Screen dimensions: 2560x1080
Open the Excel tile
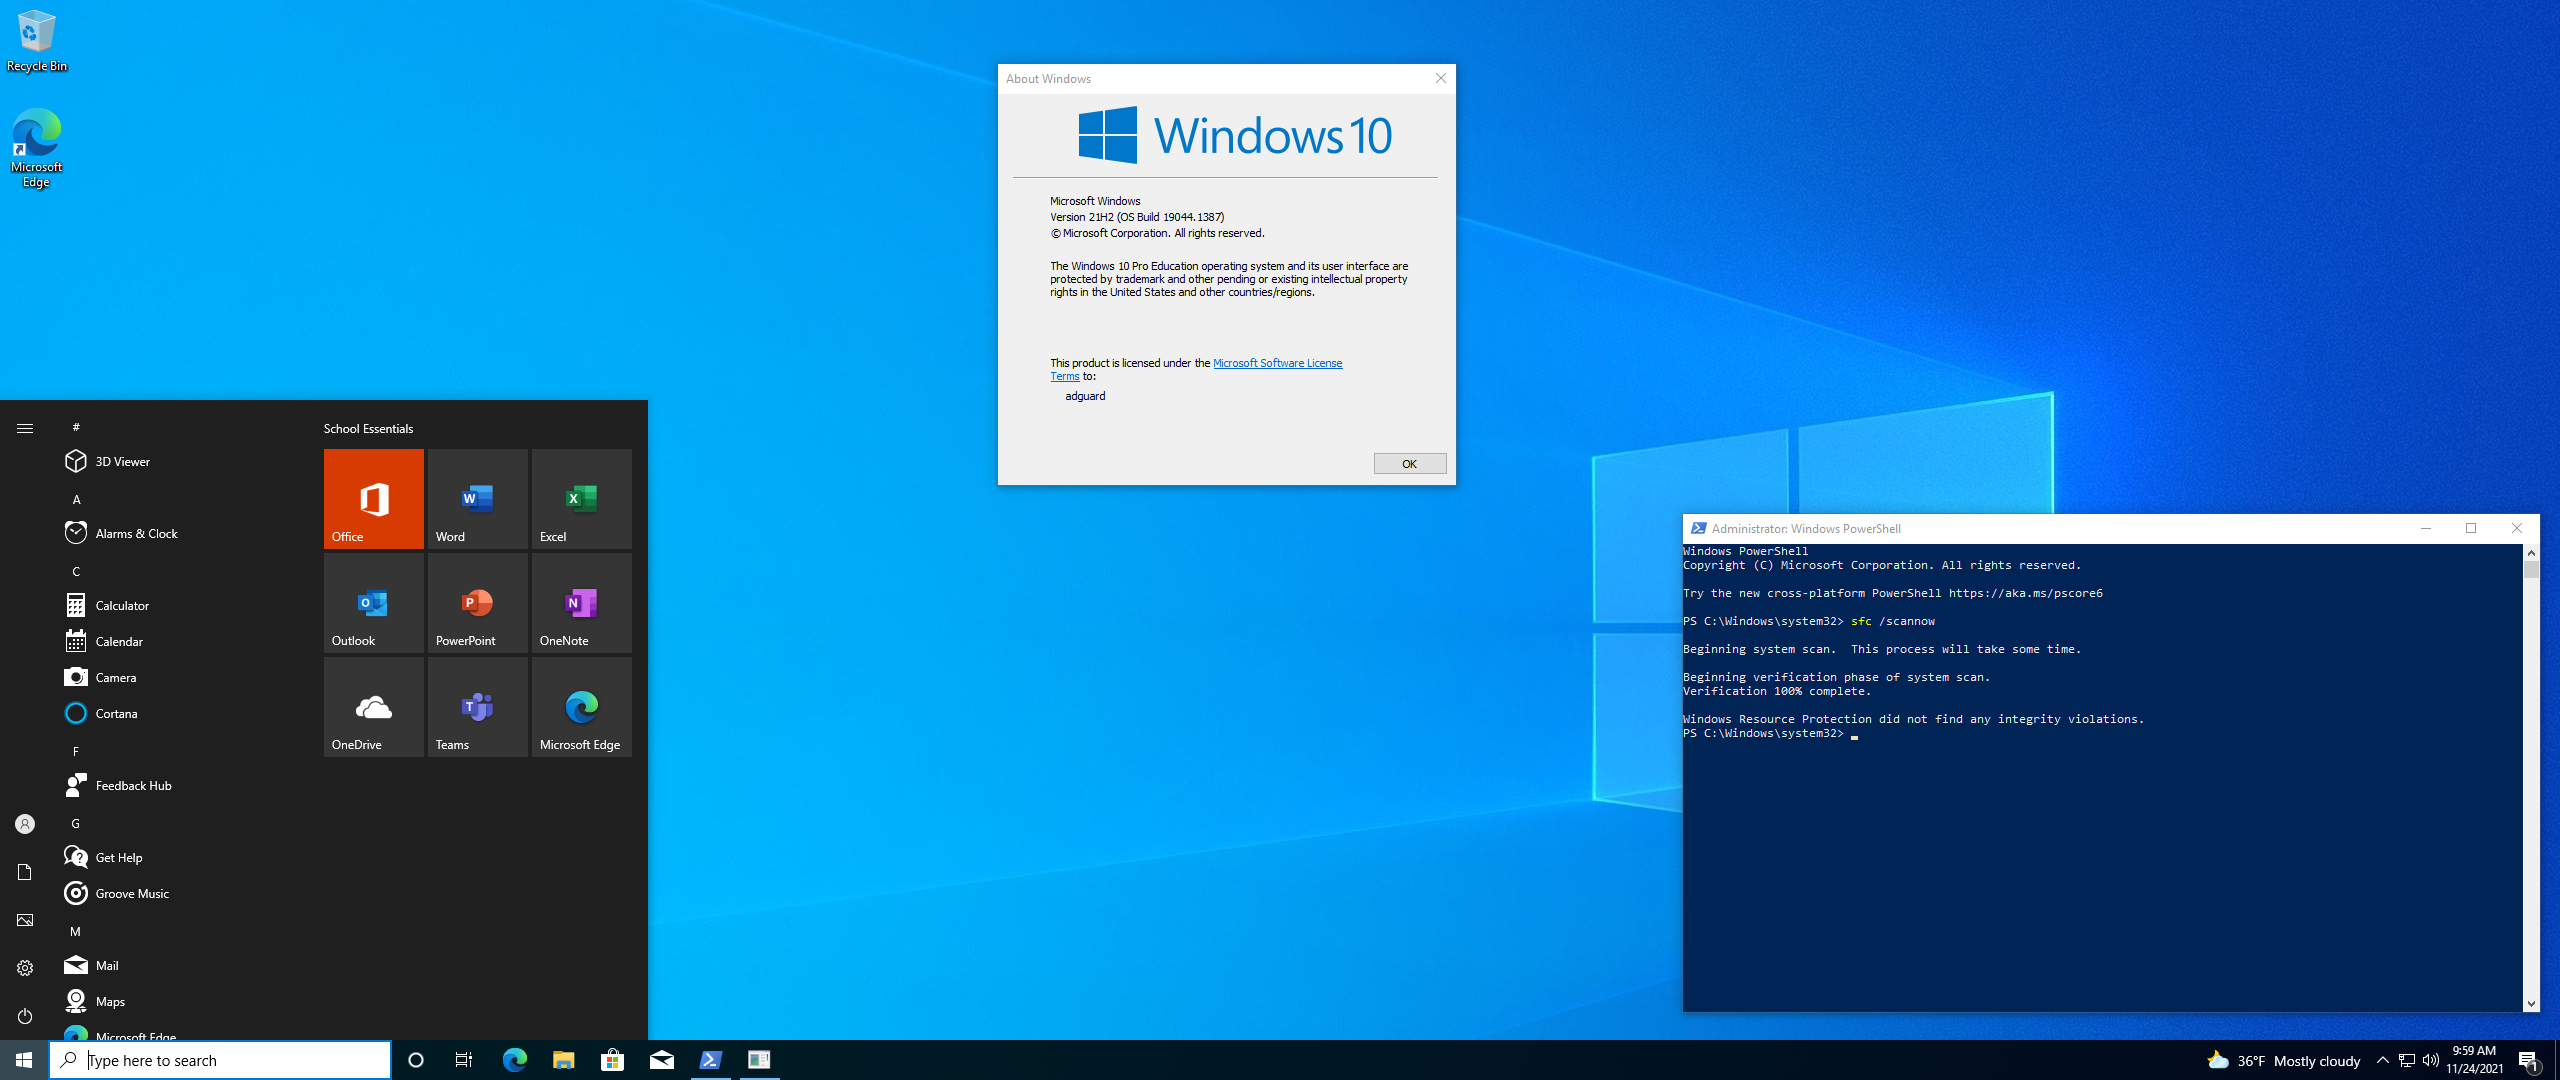pos(581,498)
